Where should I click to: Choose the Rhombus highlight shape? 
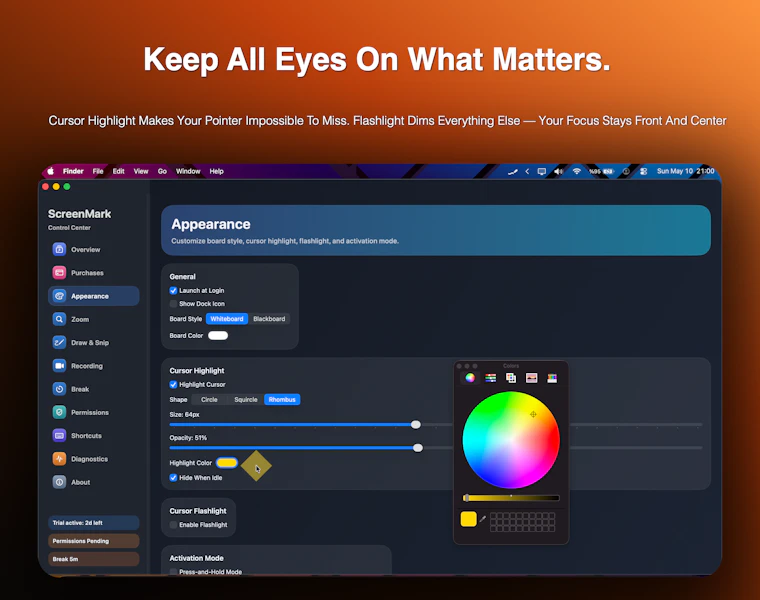point(282,399)
